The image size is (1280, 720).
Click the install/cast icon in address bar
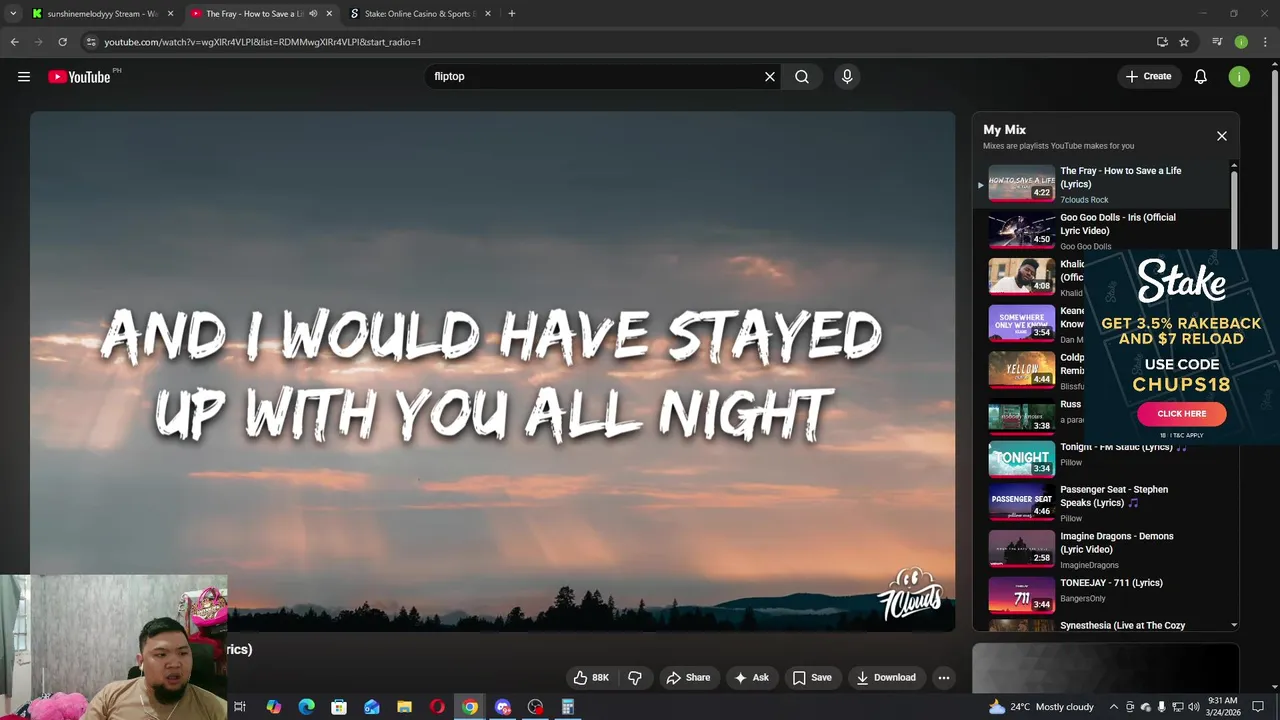pos(1162,42)
